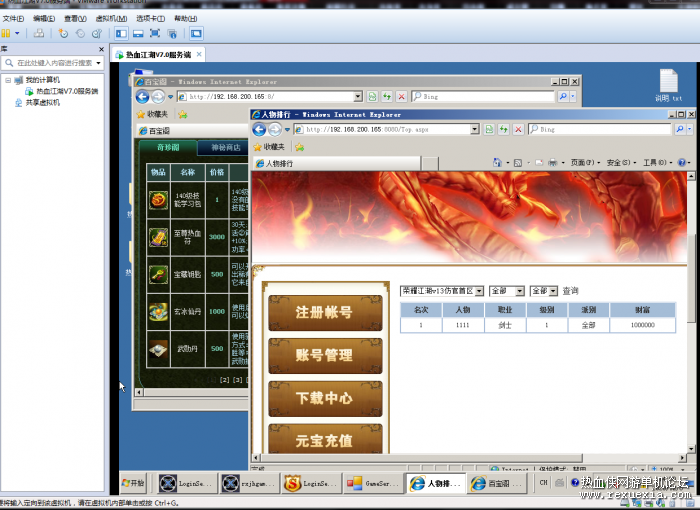Click add-to-favorites star icon in 人物排行 window
The height and width of the screenshot is (510, 700).
(x=300, y=147)
